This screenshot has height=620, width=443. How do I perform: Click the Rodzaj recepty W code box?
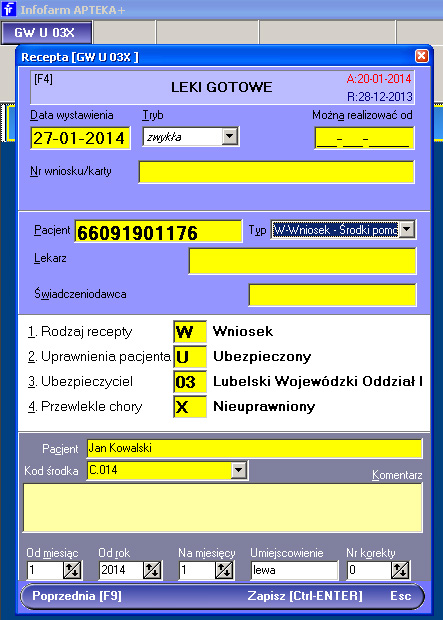190,331
